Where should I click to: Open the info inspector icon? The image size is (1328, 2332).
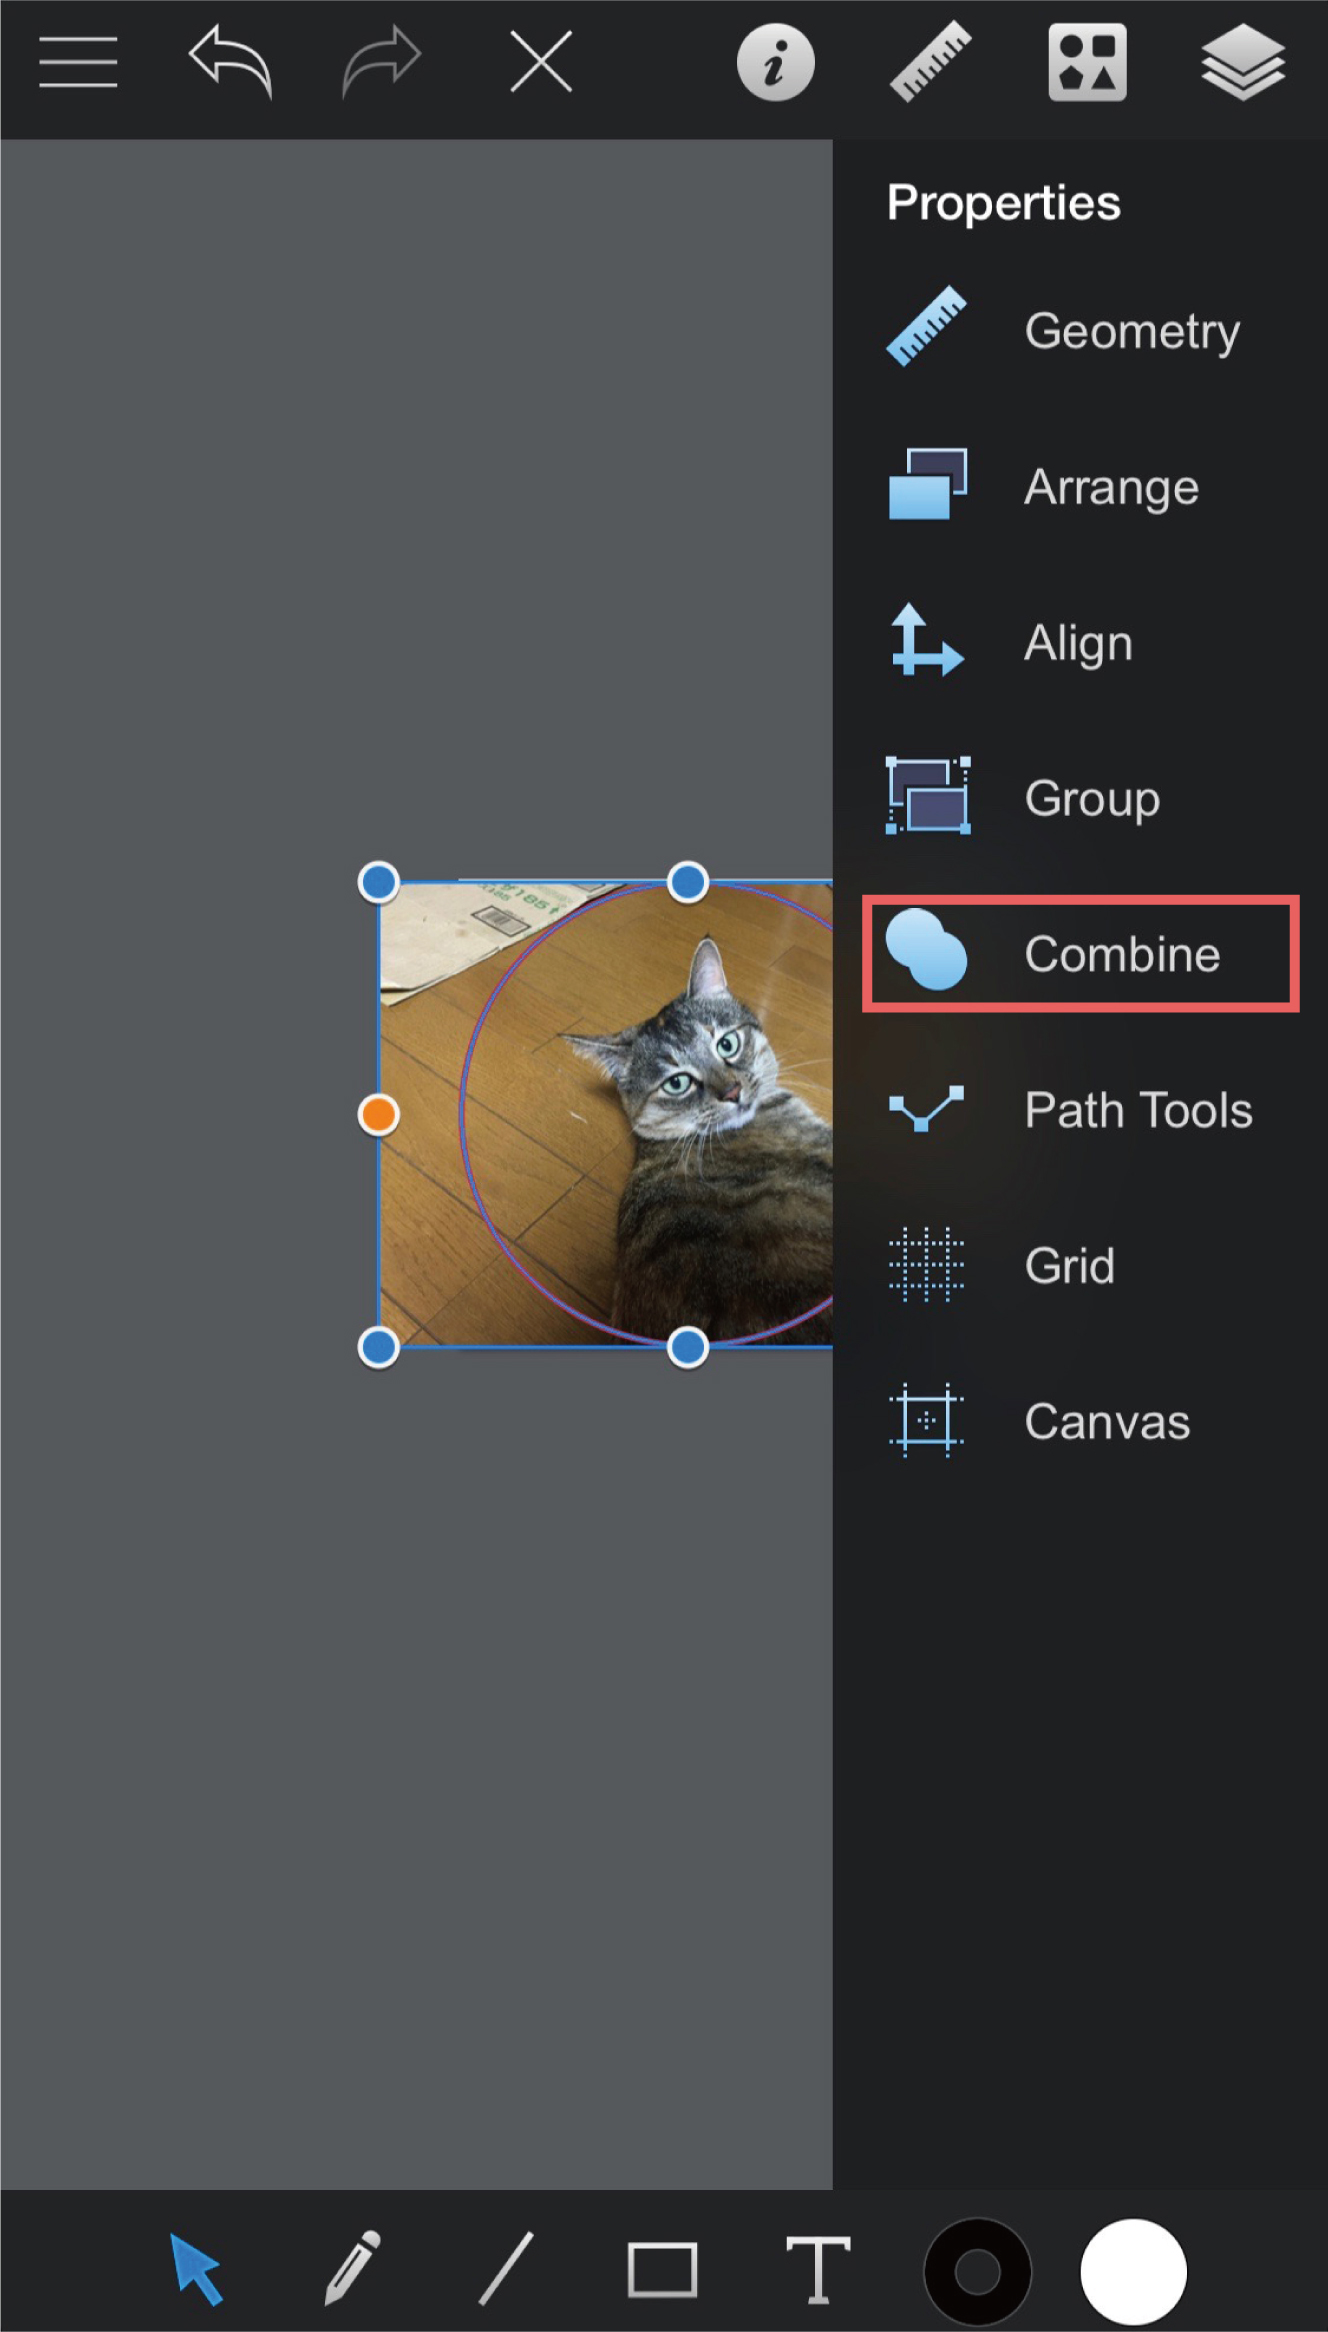pos(775,64)
